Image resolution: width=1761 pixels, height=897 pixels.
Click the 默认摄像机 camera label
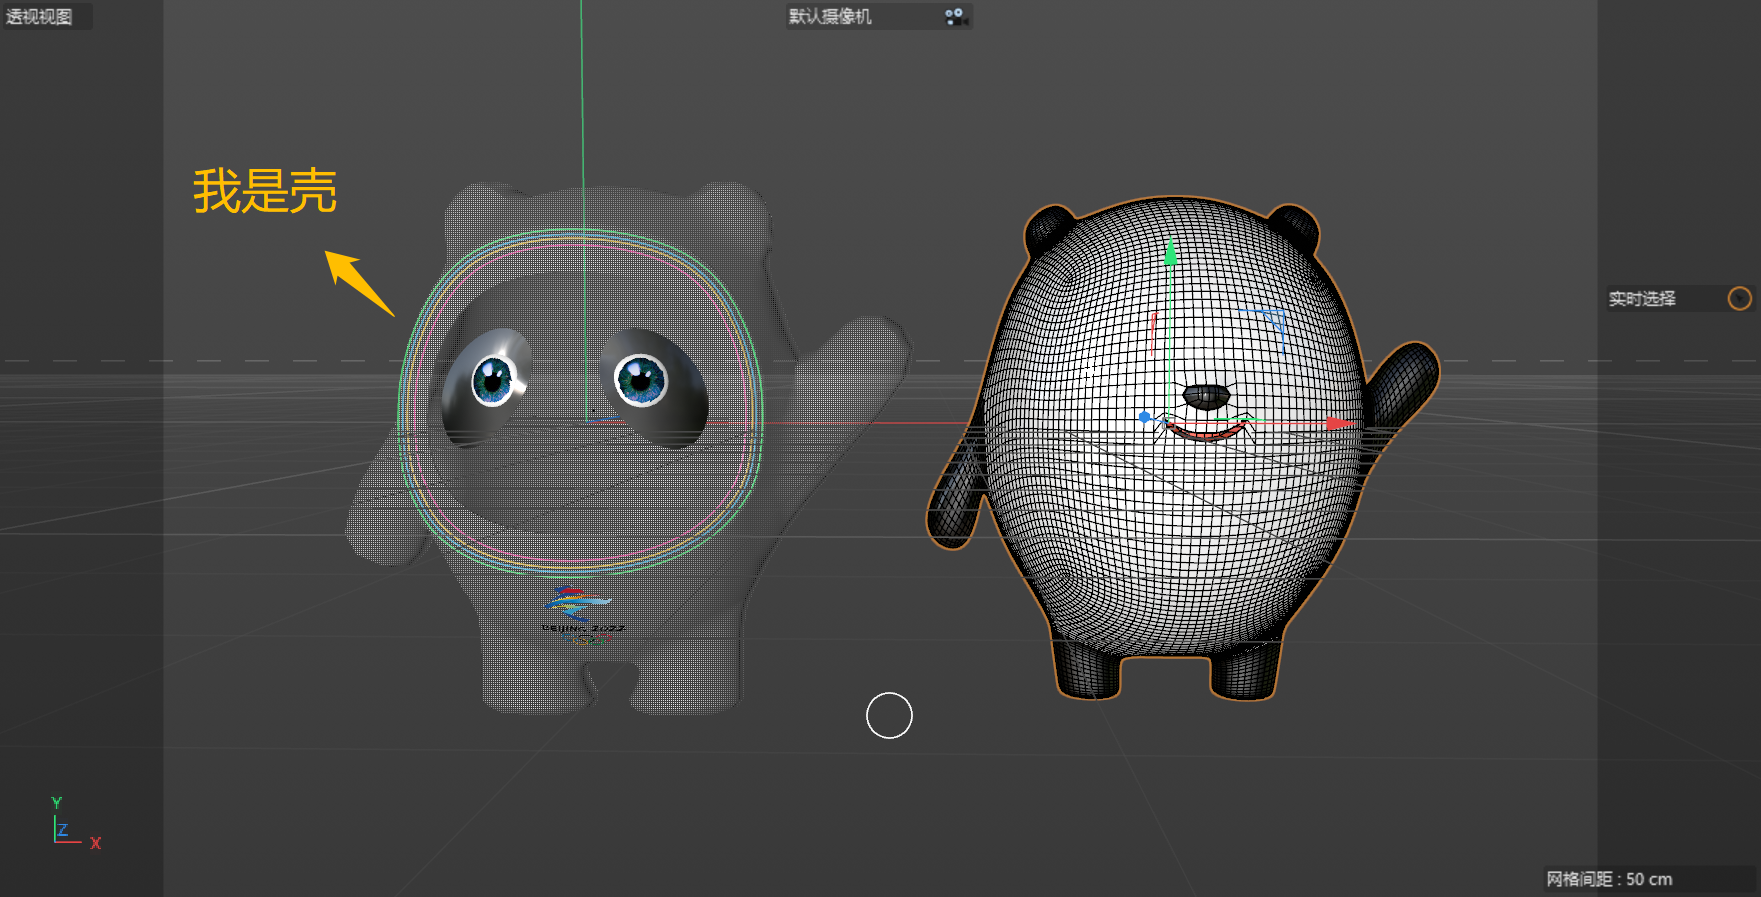(830, 16)
